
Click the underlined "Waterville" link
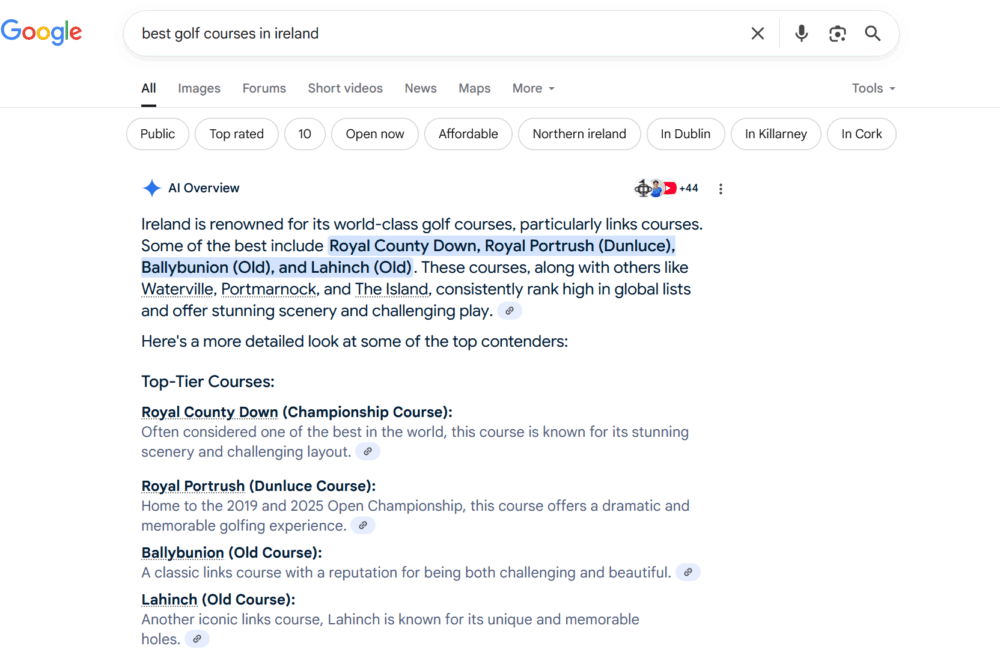tap(177, 289)
